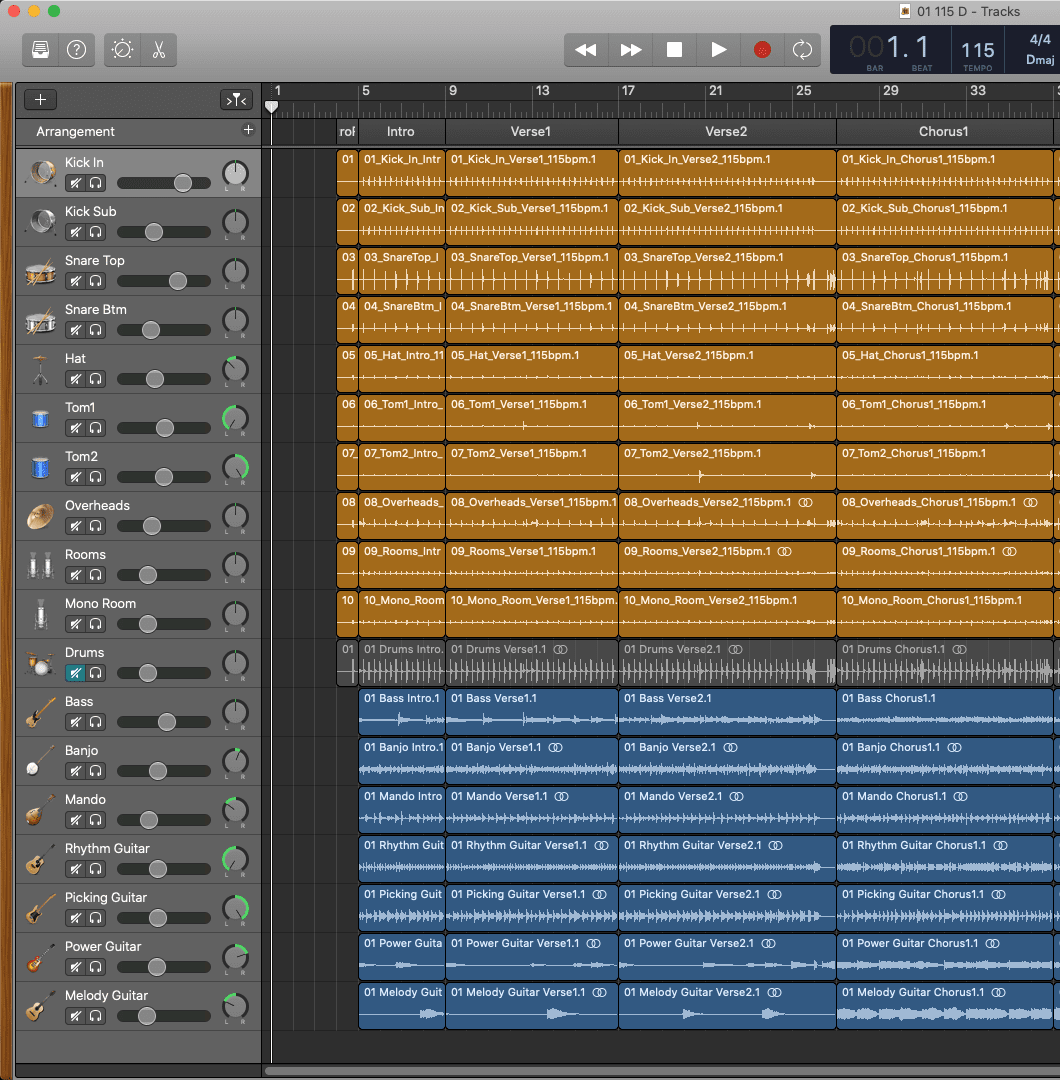Select the Chorus1 arrangement marker
The height and width of the screenshot is (1080, 1060).
943,131
